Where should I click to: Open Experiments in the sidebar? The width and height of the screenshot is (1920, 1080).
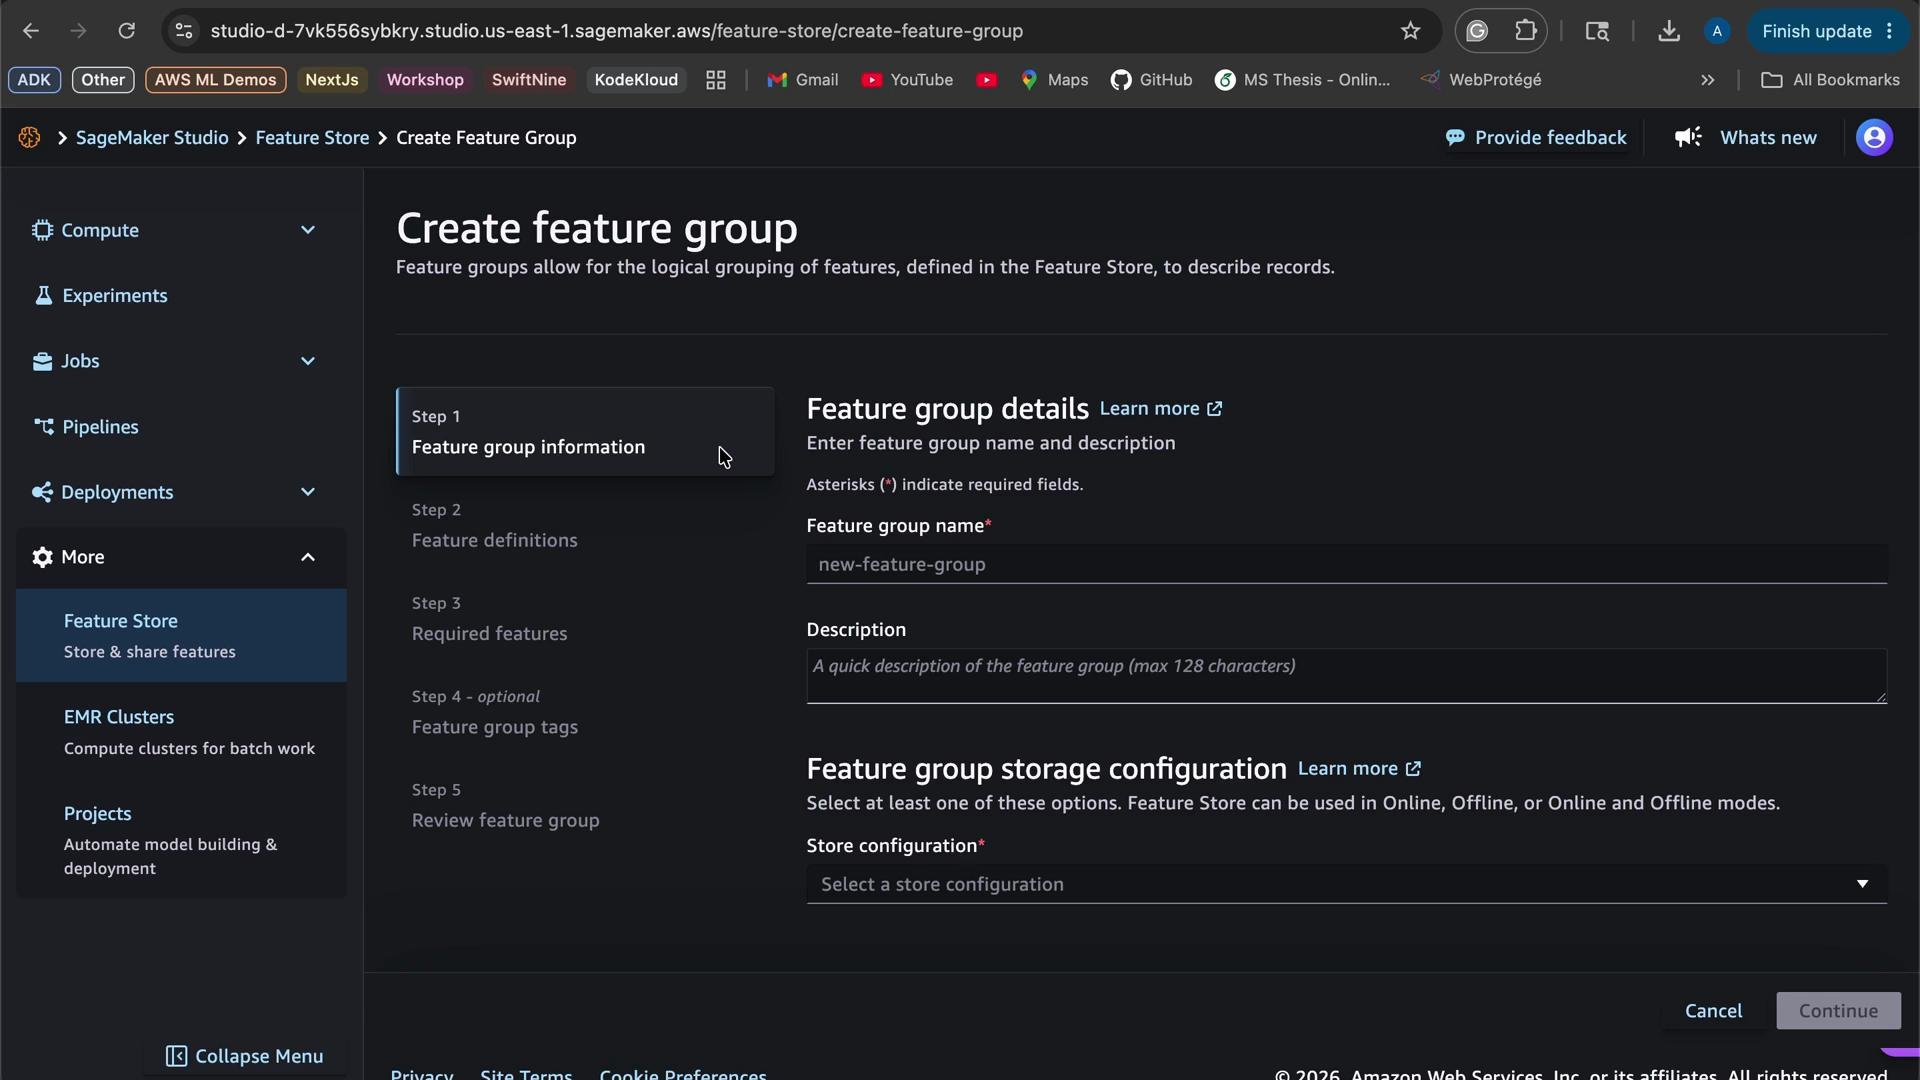pos(115,296)
